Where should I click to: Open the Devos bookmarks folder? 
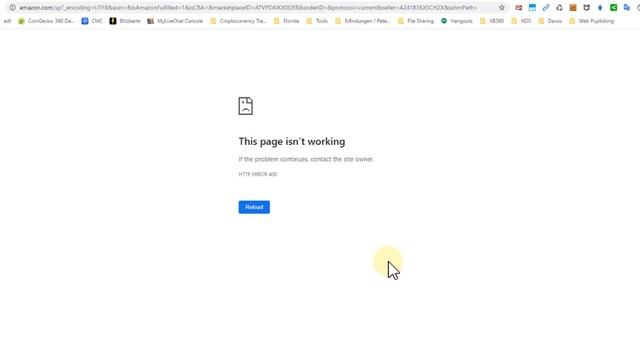(x=550, y=21)
